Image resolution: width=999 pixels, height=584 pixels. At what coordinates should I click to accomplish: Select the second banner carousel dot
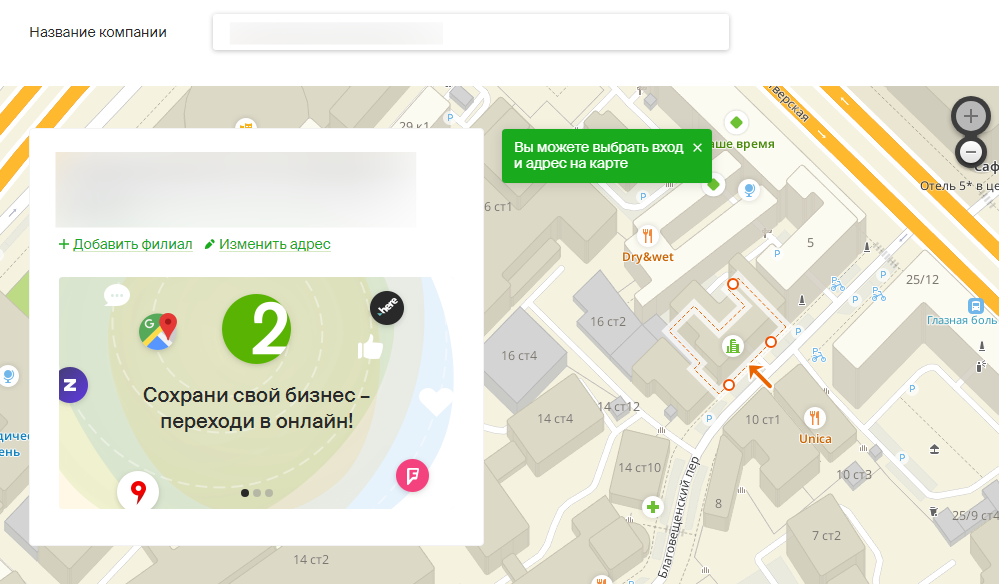(x=257, y=493)
